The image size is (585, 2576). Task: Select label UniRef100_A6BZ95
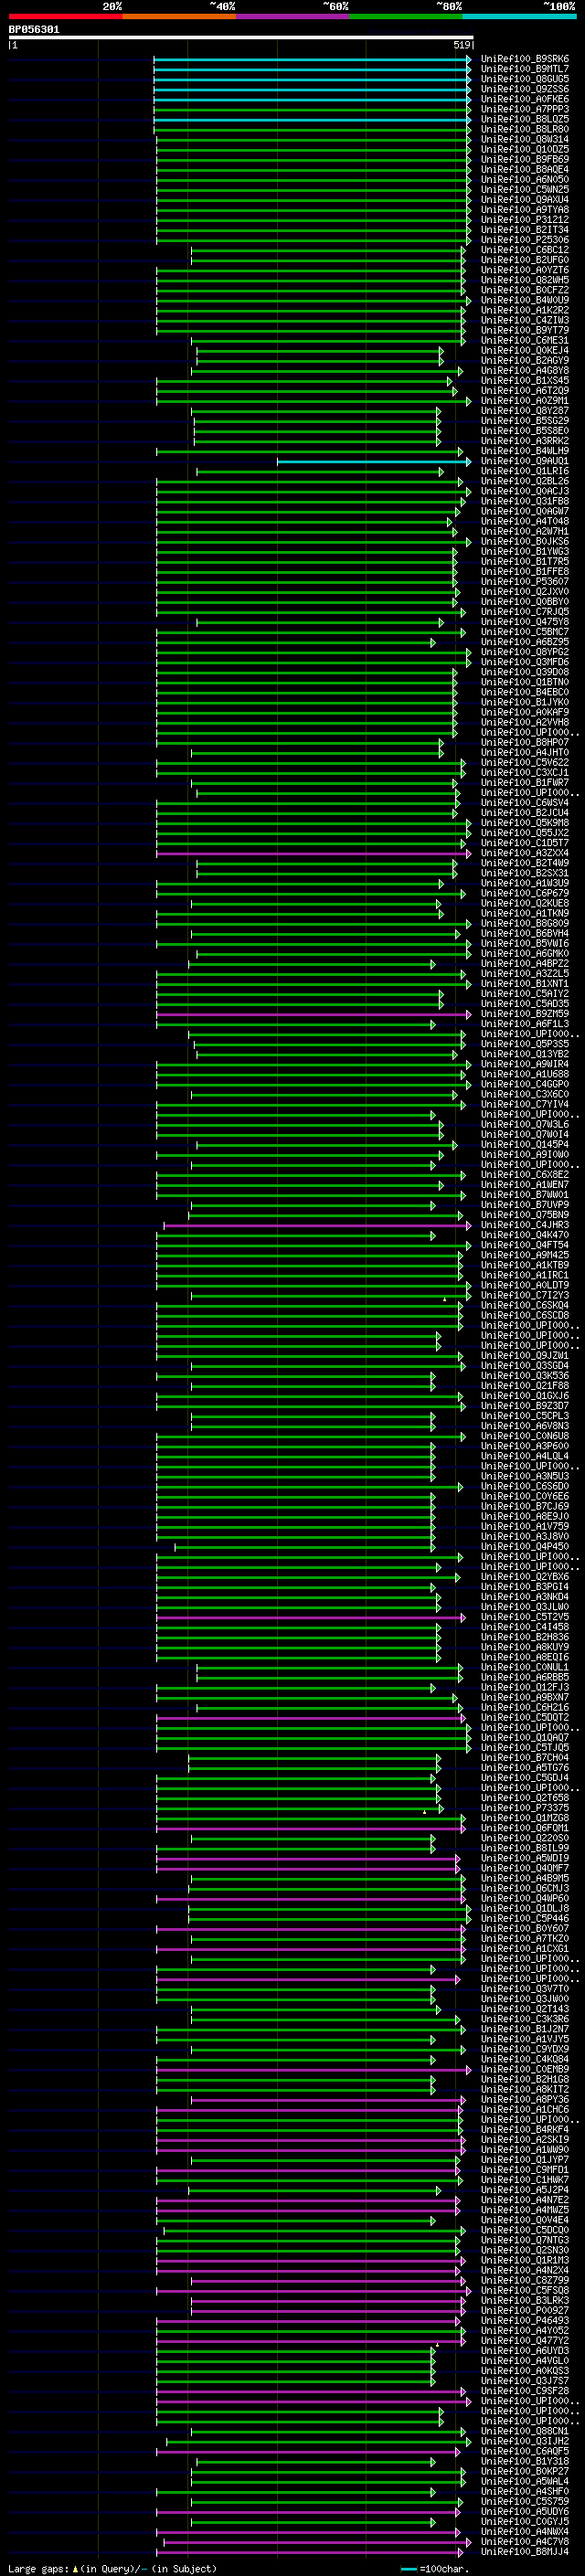[525, 642]
